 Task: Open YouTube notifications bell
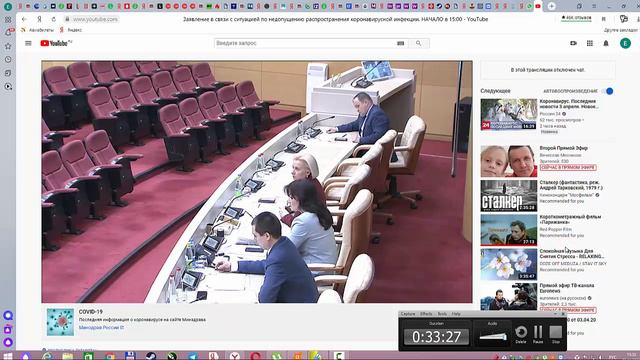pos(606,43)
